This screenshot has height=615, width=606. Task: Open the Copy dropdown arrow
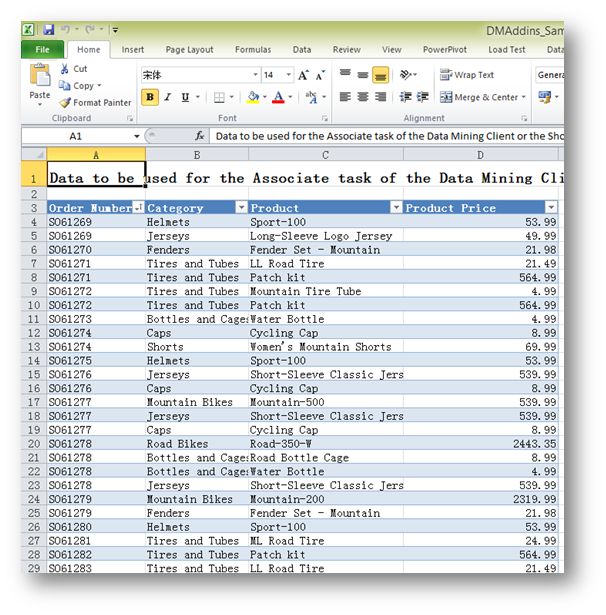pos(99,86)
